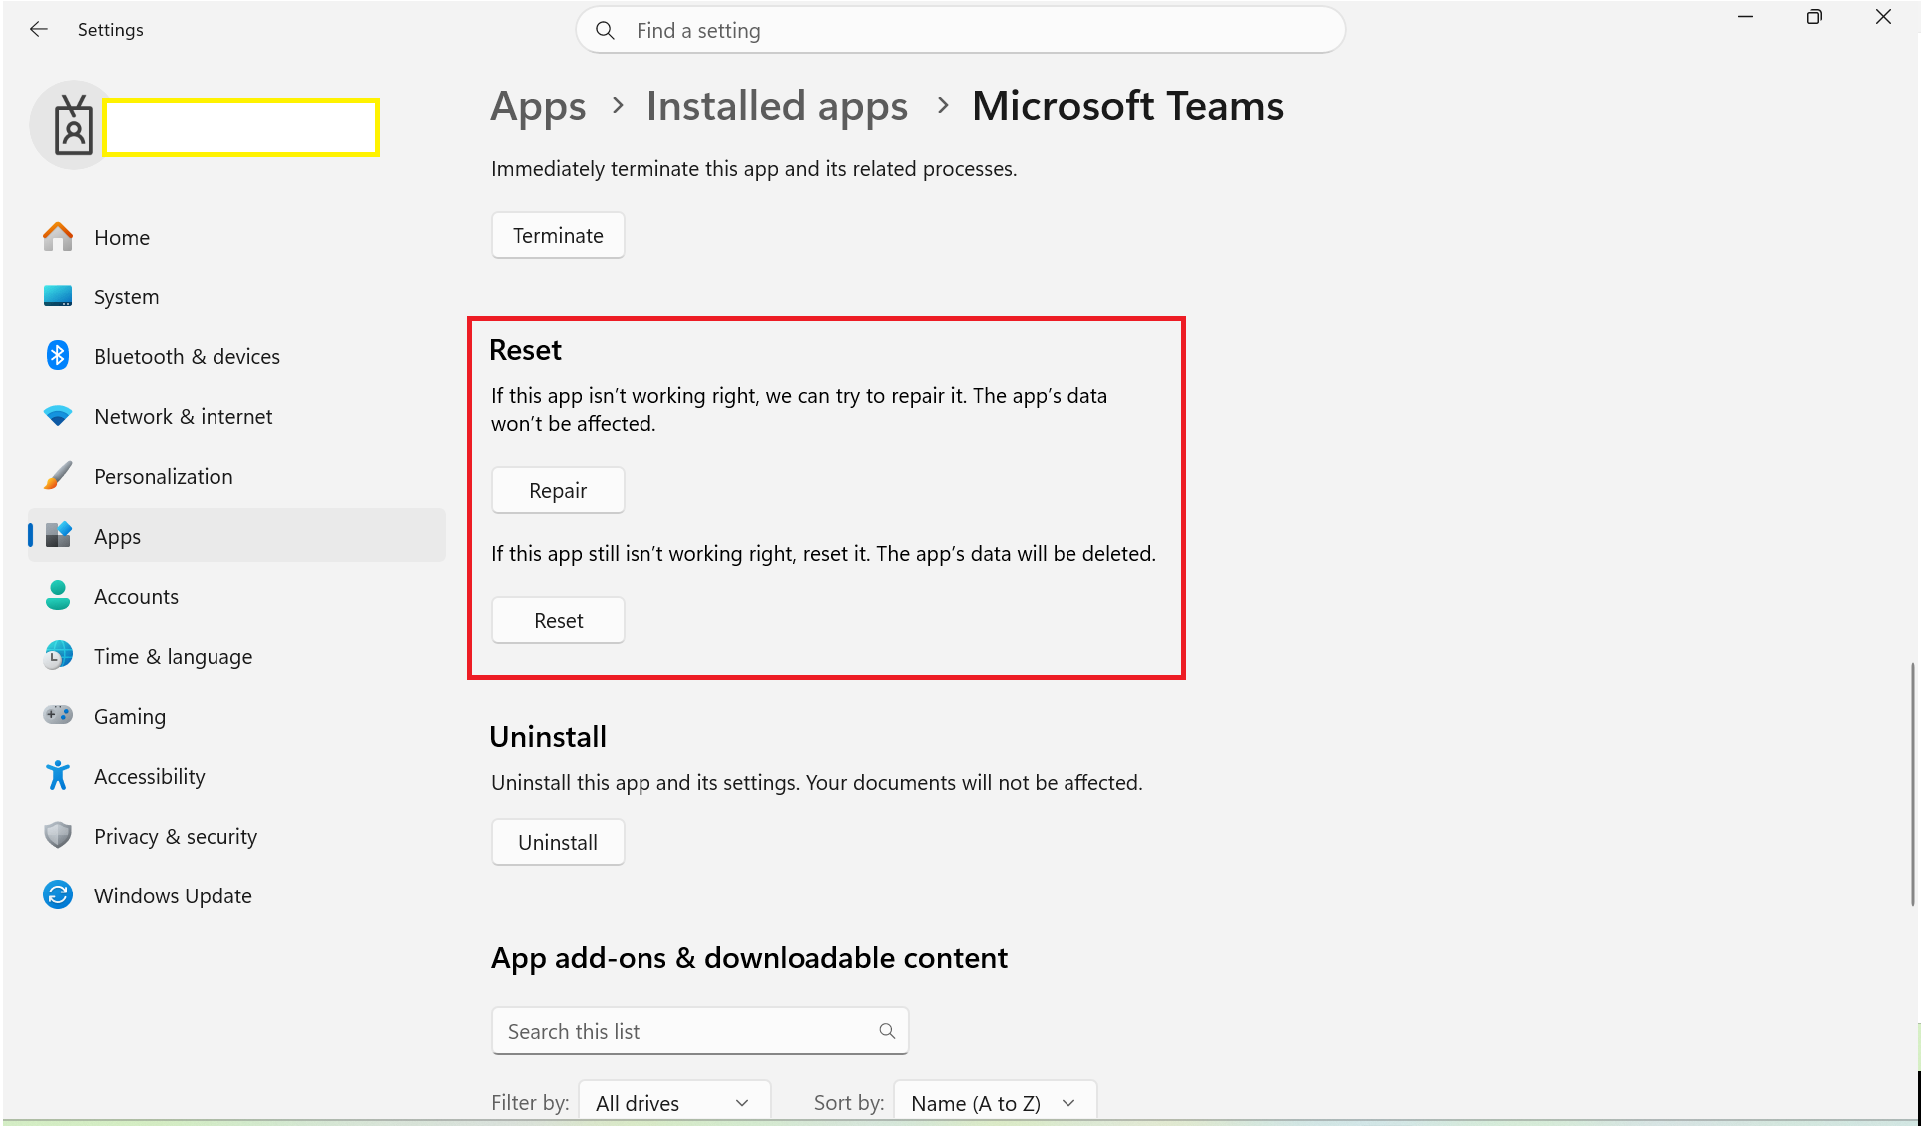The height and width of the screenshot is (1126, 1921).
Task: Click the back arrow icon
Action: click(38, 30)
